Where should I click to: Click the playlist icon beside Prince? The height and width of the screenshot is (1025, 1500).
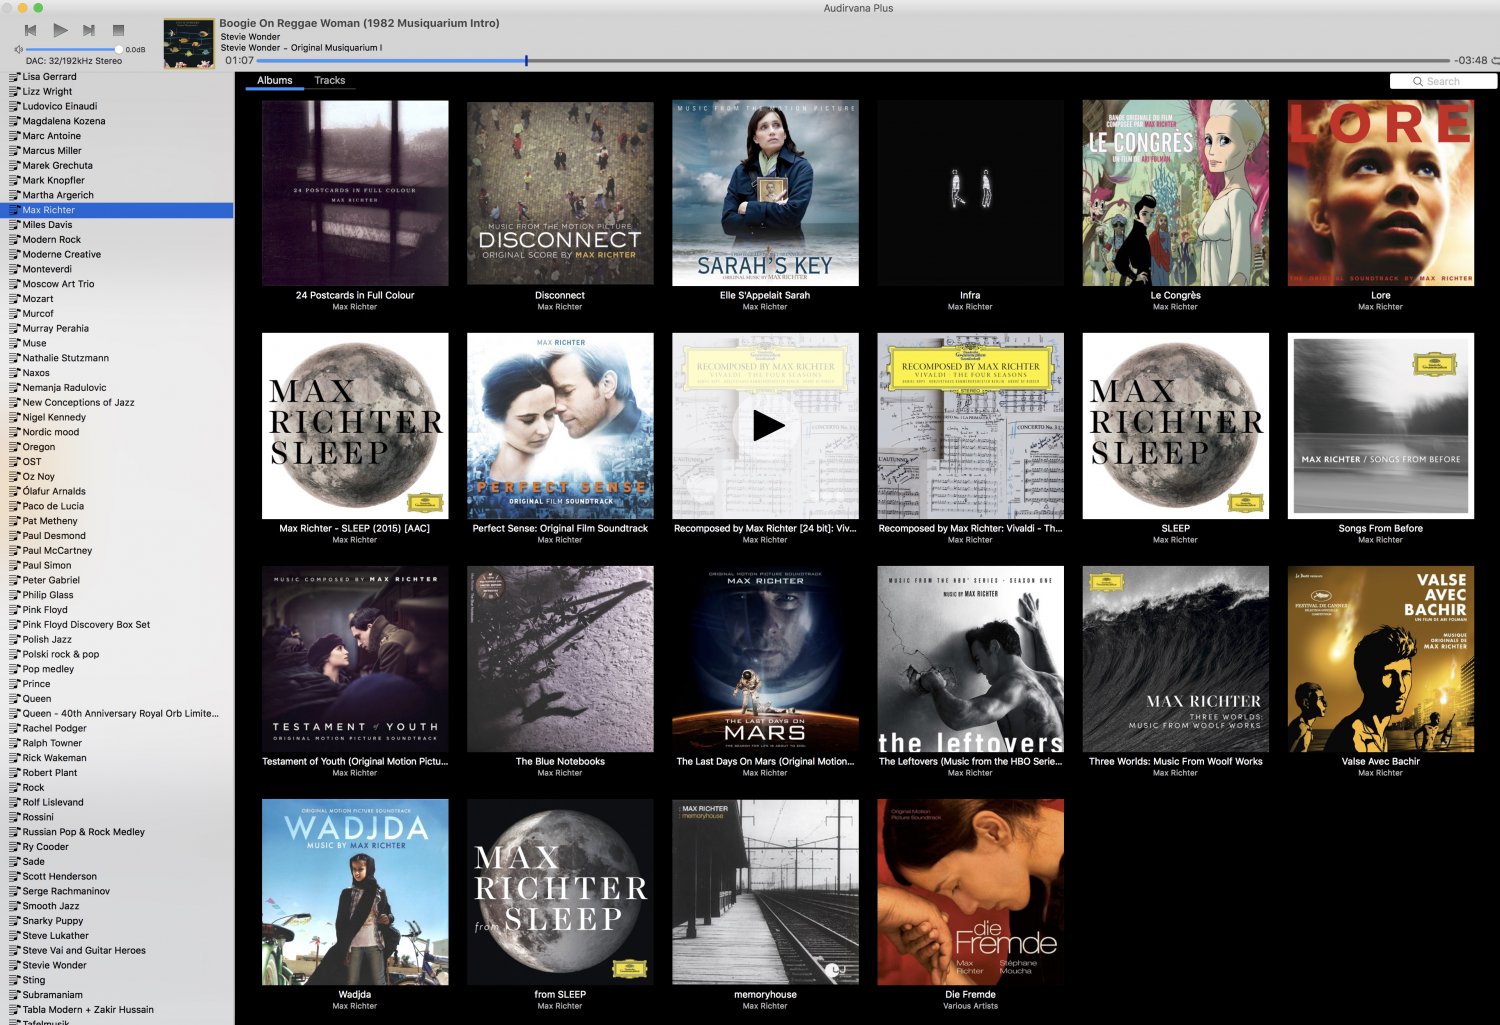tap(14, 684)
